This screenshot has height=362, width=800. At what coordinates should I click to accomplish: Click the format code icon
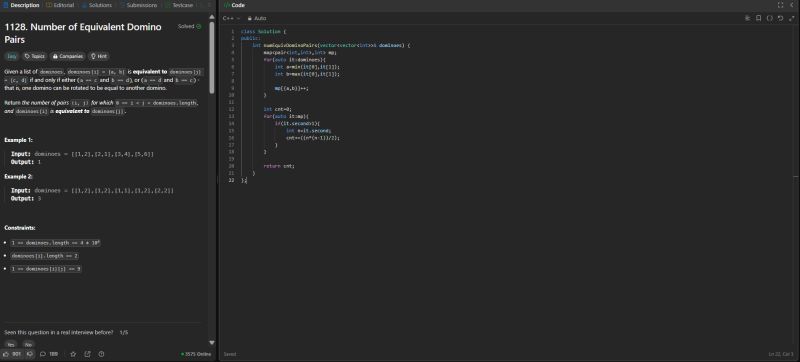coord(747,18)
